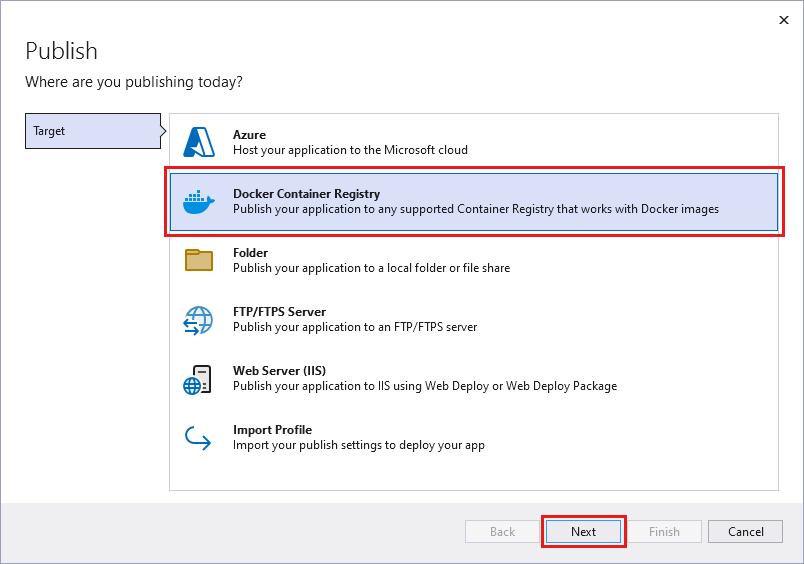Pick the Web Server IIS icon

[x=197, y=379]
